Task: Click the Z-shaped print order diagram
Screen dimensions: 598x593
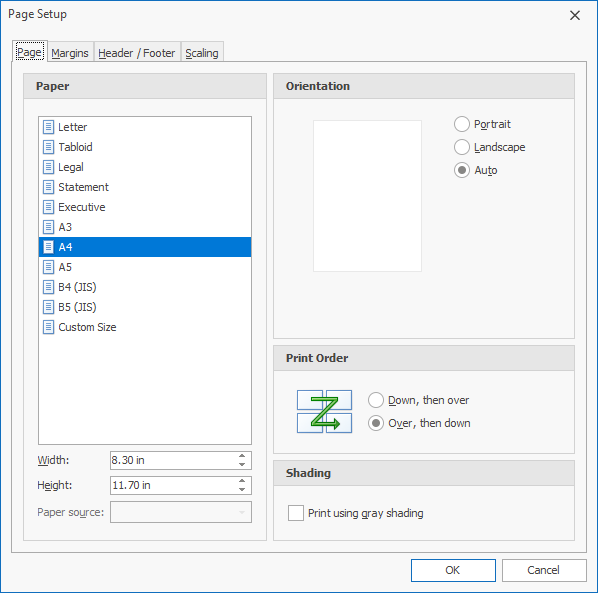Action: pyautogui.click(x=324, y=411)
